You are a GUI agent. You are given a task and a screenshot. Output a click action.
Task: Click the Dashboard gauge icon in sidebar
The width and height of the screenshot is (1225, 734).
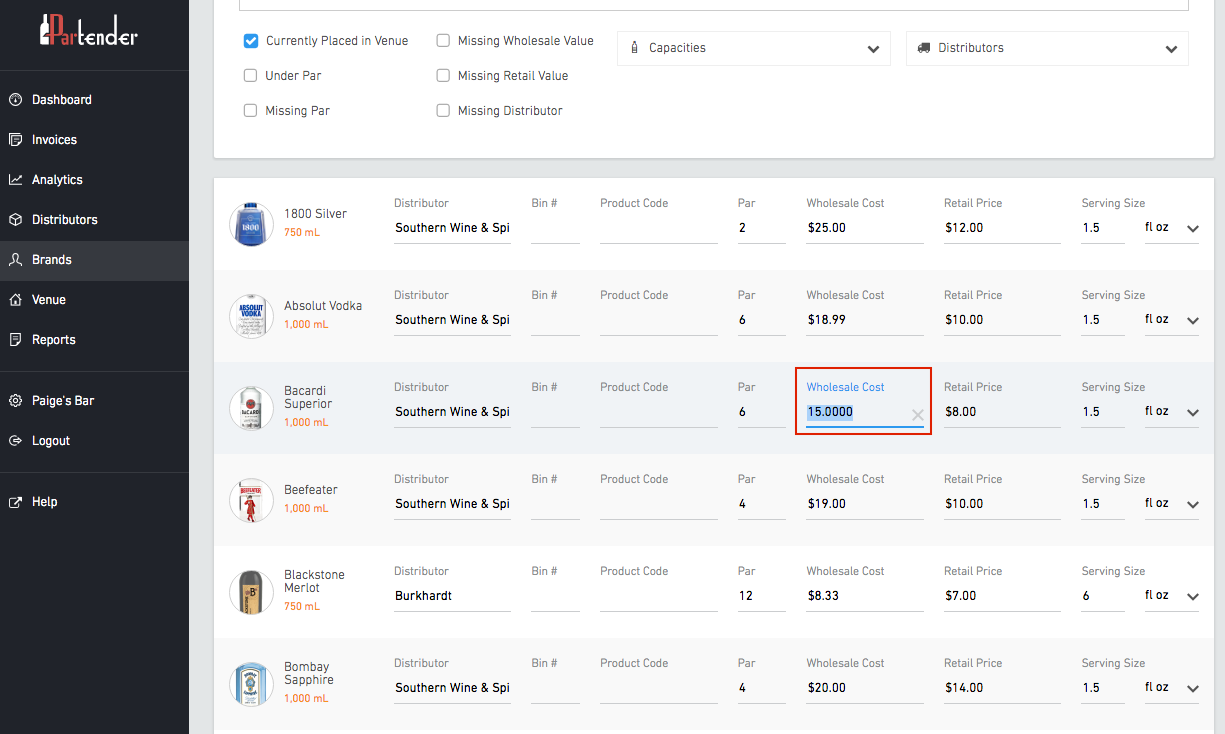15,100
